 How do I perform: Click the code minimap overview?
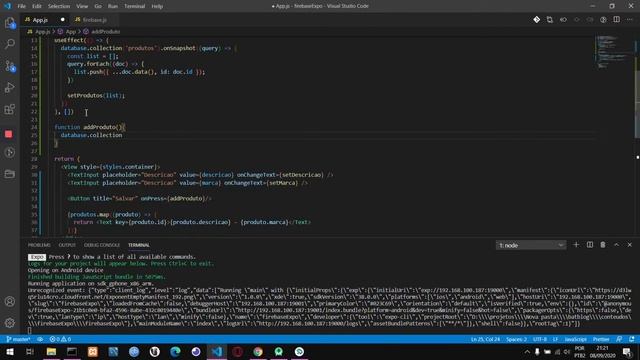click(613, 52)
